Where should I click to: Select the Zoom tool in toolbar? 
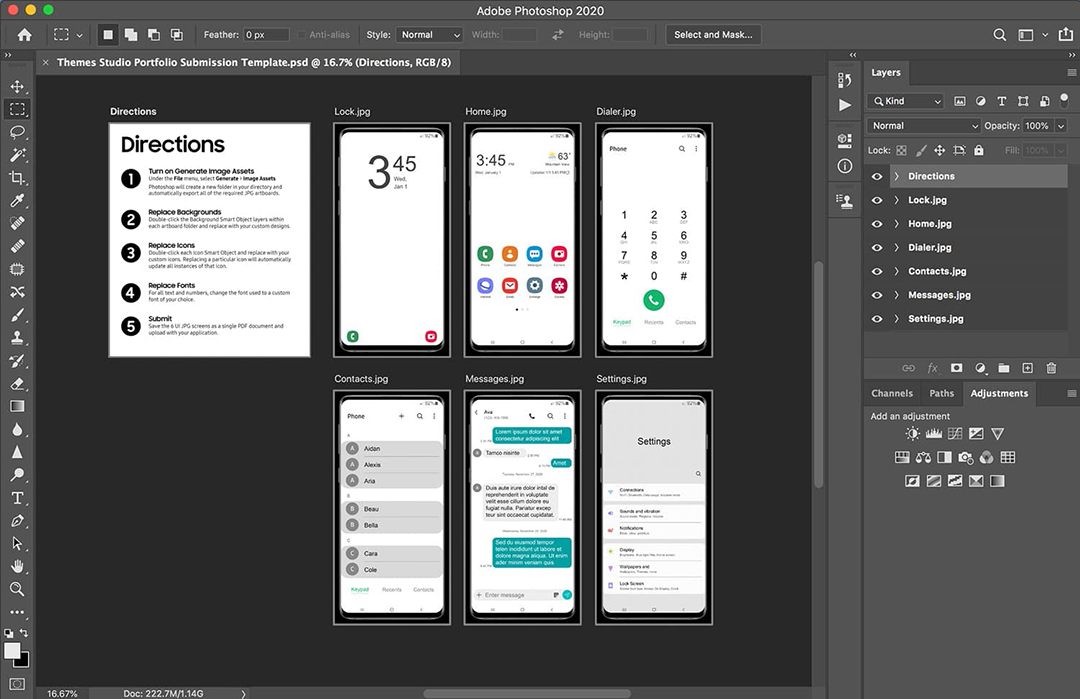(17, 589)
